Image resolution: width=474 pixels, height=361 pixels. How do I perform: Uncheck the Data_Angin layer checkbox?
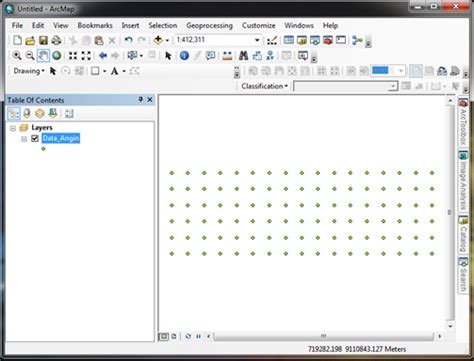35,138
